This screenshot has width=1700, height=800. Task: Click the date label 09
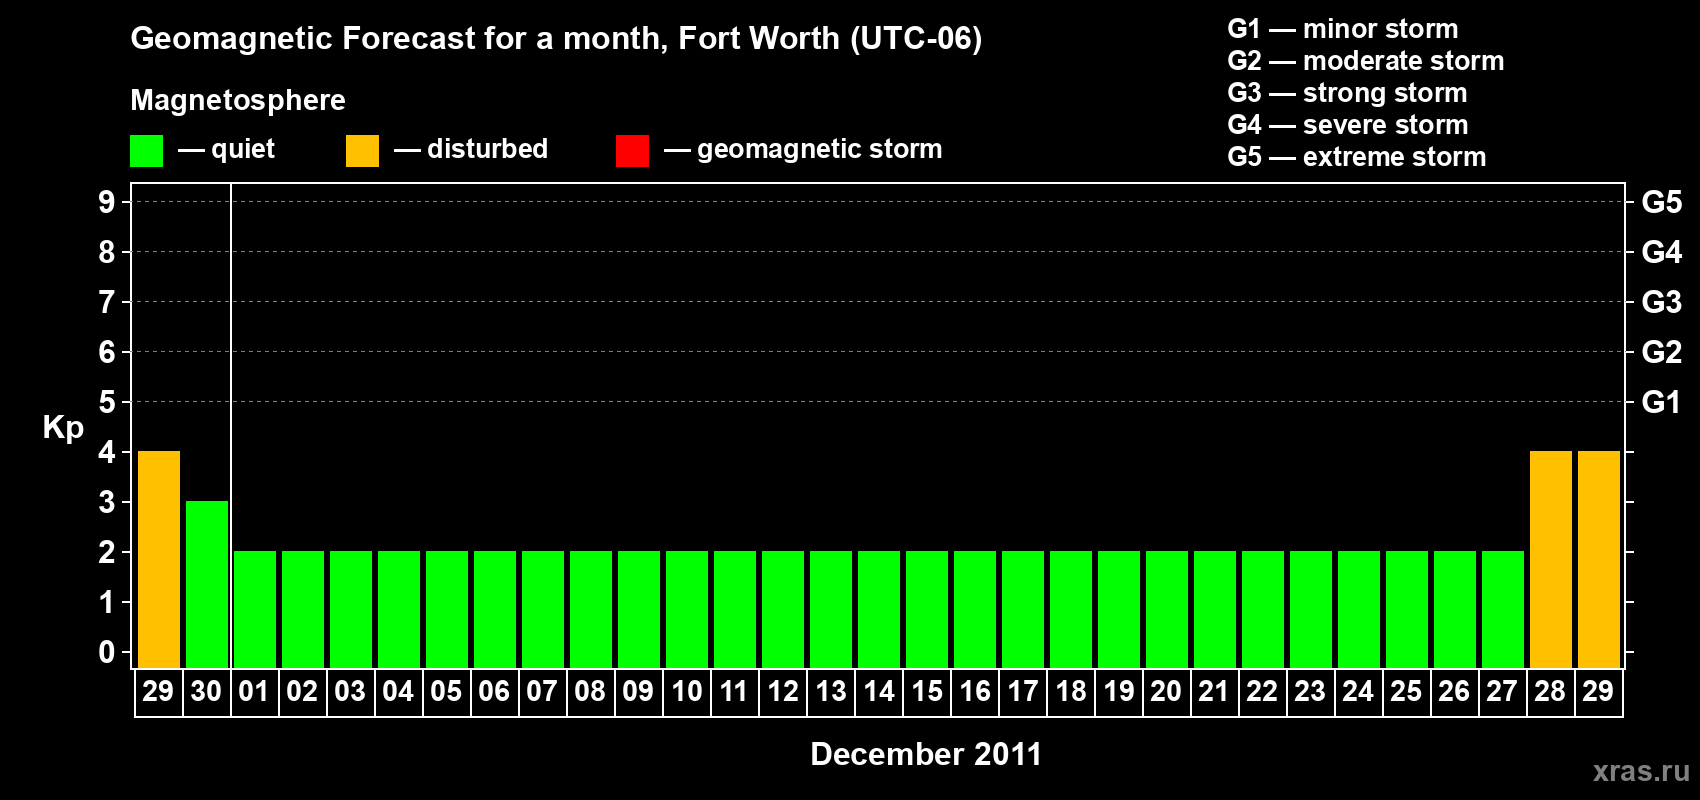pos(638,691)
